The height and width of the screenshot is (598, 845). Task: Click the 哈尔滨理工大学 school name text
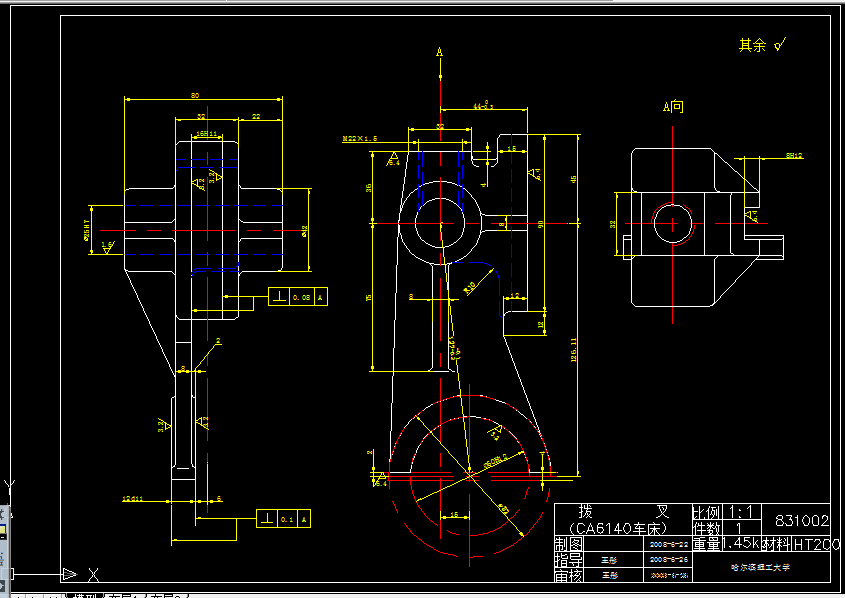pos(760,567)
